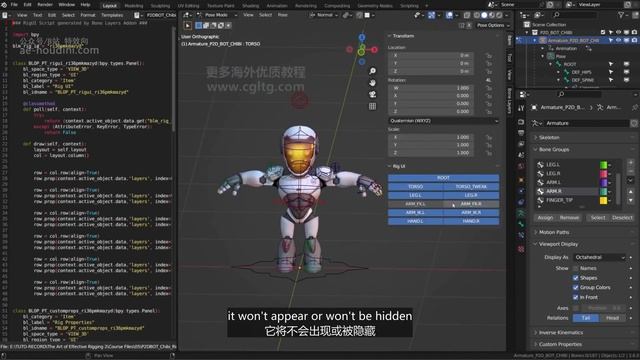Toggle camera view icon in viewport

372,95
